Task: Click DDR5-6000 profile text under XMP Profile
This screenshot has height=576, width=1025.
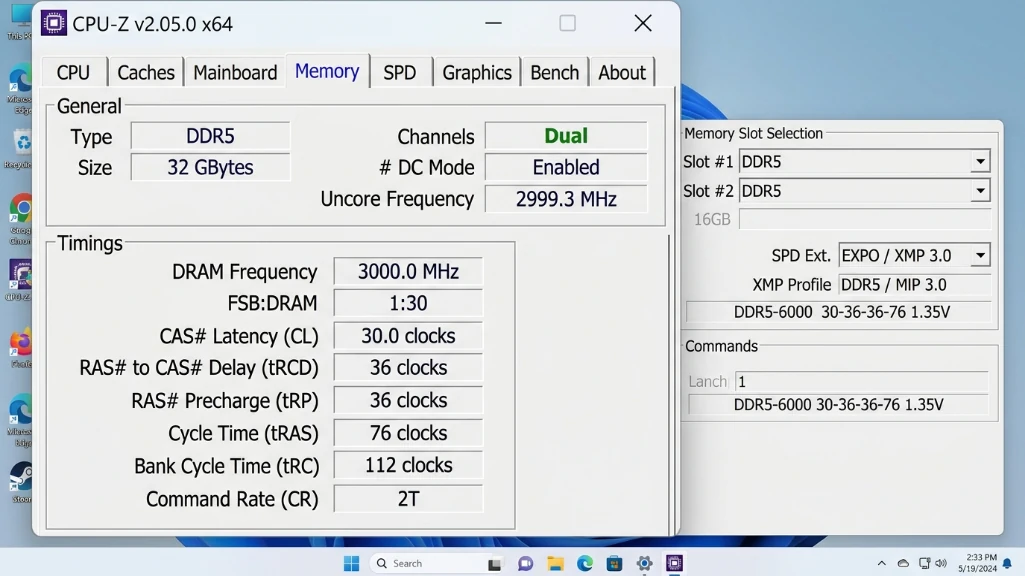Action: (x=841, y=312)
